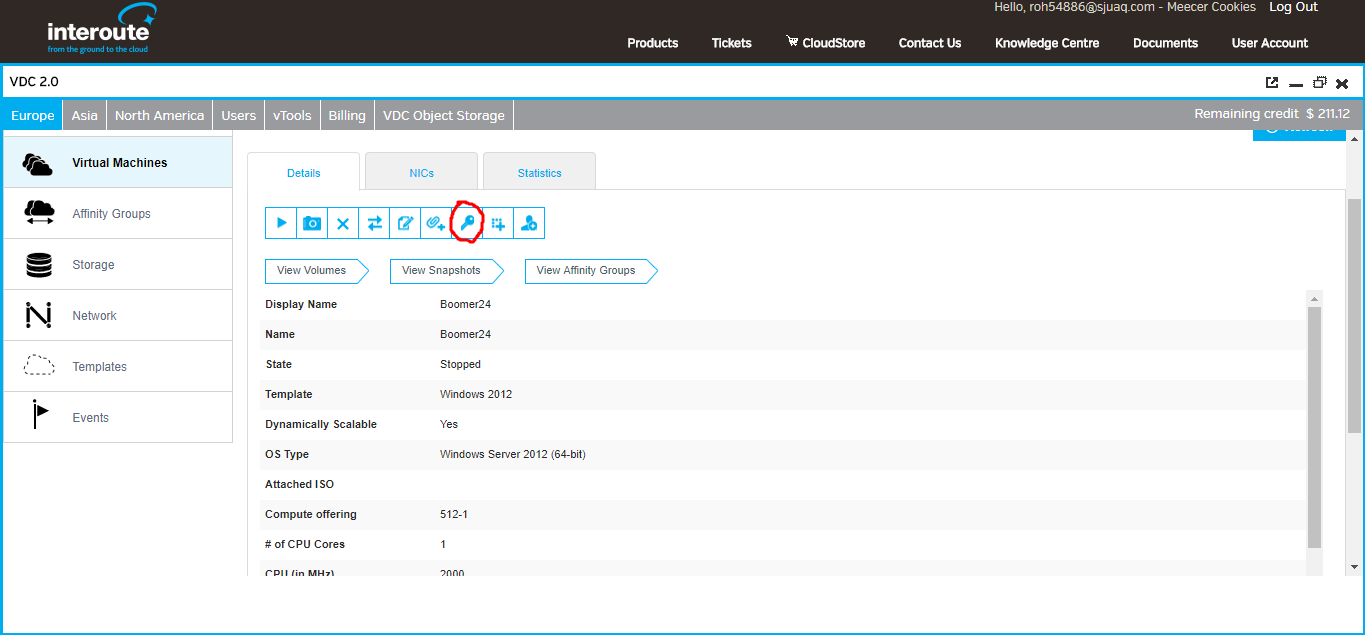
Task: Click the Templates dashed cloud icon
Action: (39, 366)
